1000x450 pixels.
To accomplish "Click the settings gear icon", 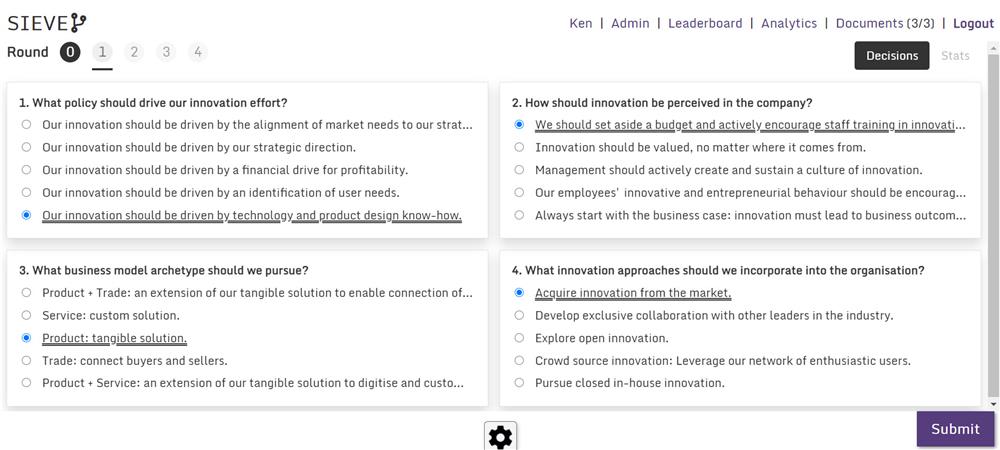I will tap(500, 437).
